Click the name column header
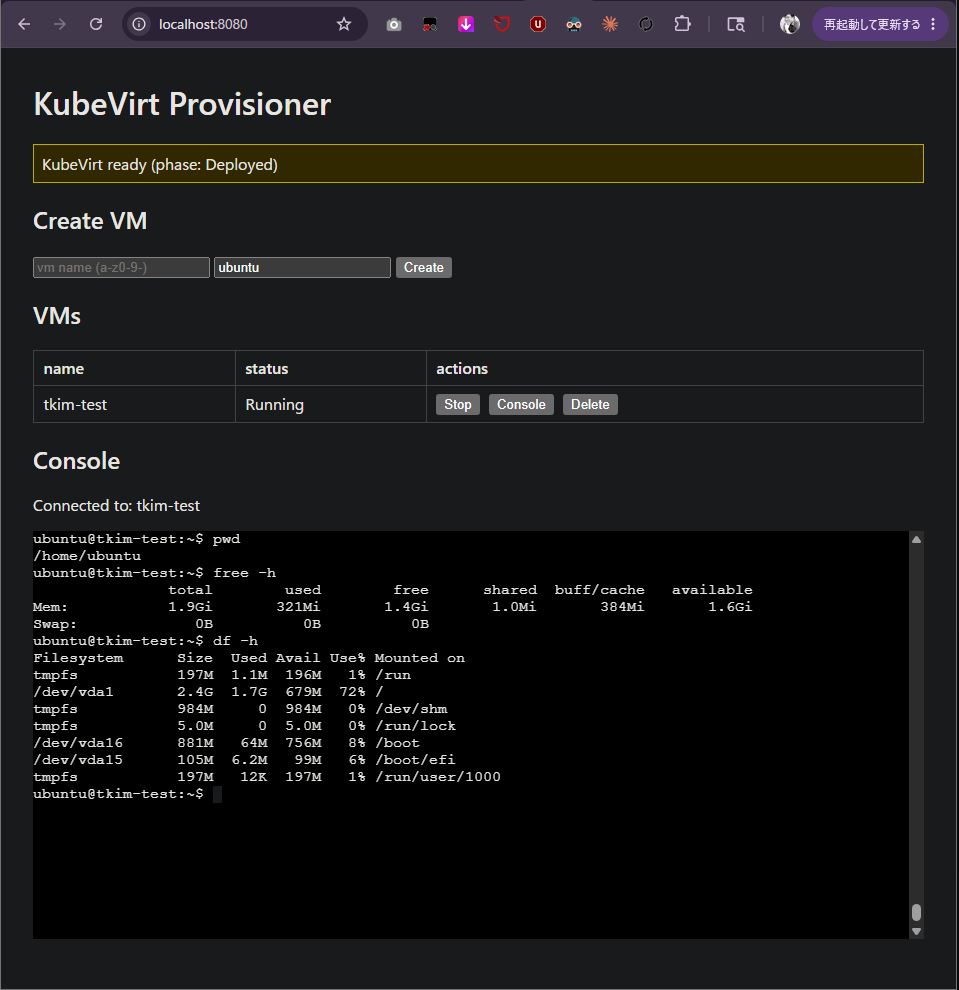The height and width of the screenshot is (990, 959). [x=134, y=369]
